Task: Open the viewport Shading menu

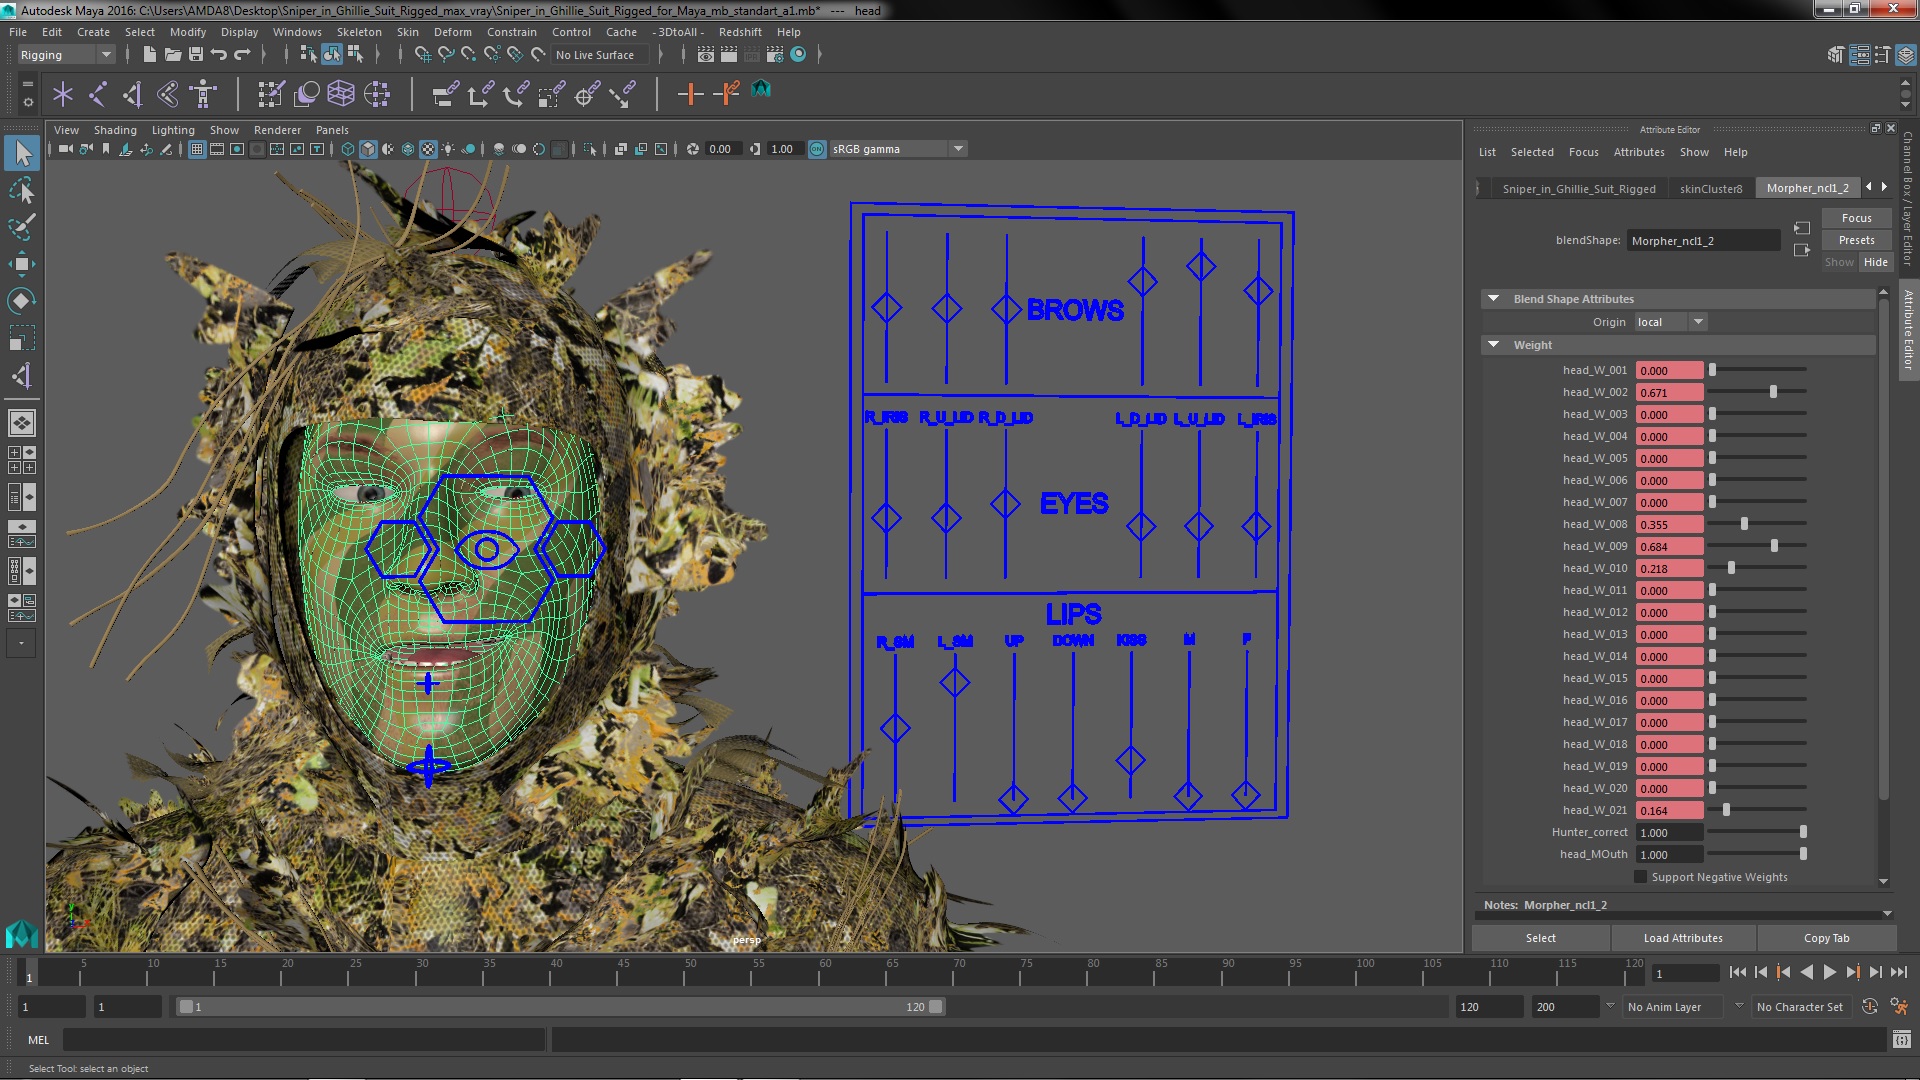Action: (x=115, y=130)
